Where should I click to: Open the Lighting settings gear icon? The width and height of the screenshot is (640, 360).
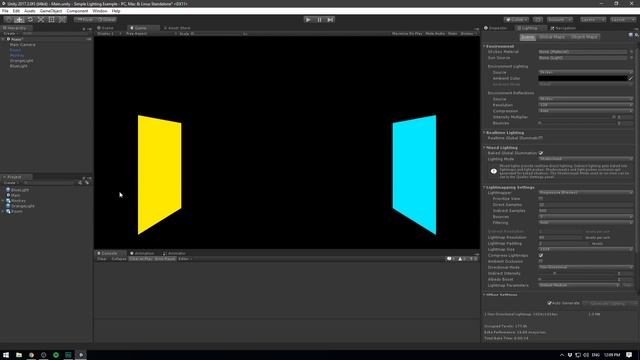637,35
